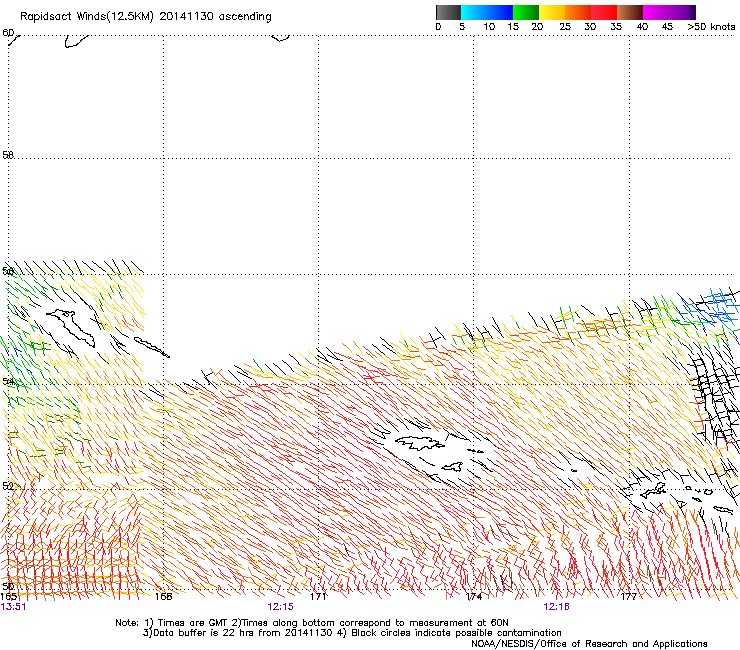Click the purple 12:16 time stamp
740x650 pixels.
556,607
